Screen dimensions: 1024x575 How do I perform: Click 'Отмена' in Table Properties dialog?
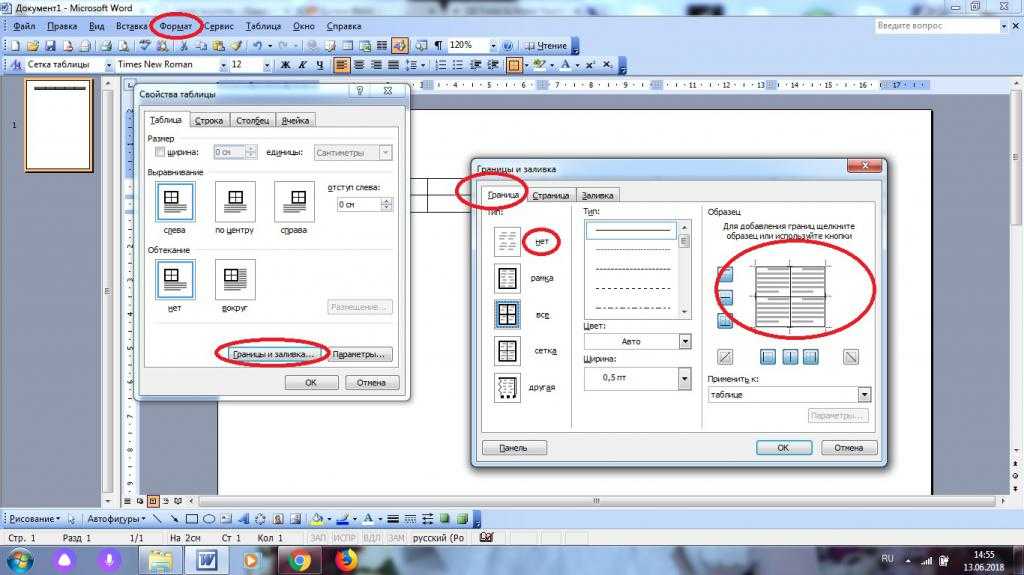pyautogui.click(x=371, y=383)
